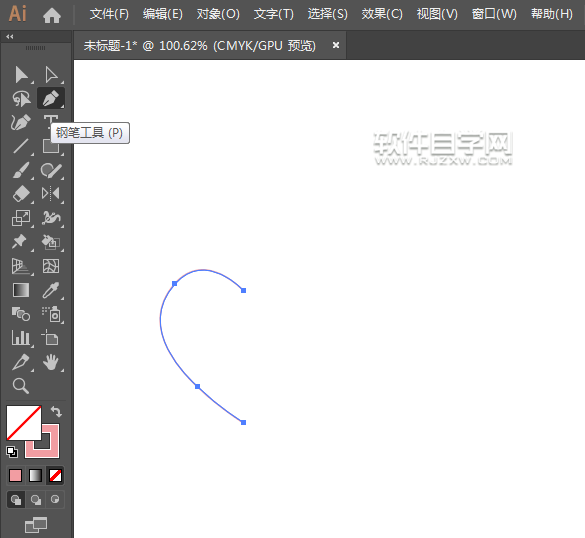Swap fill and stroke colors arrow
Screen dimensions: 585x538
click(x=56, y=412)
